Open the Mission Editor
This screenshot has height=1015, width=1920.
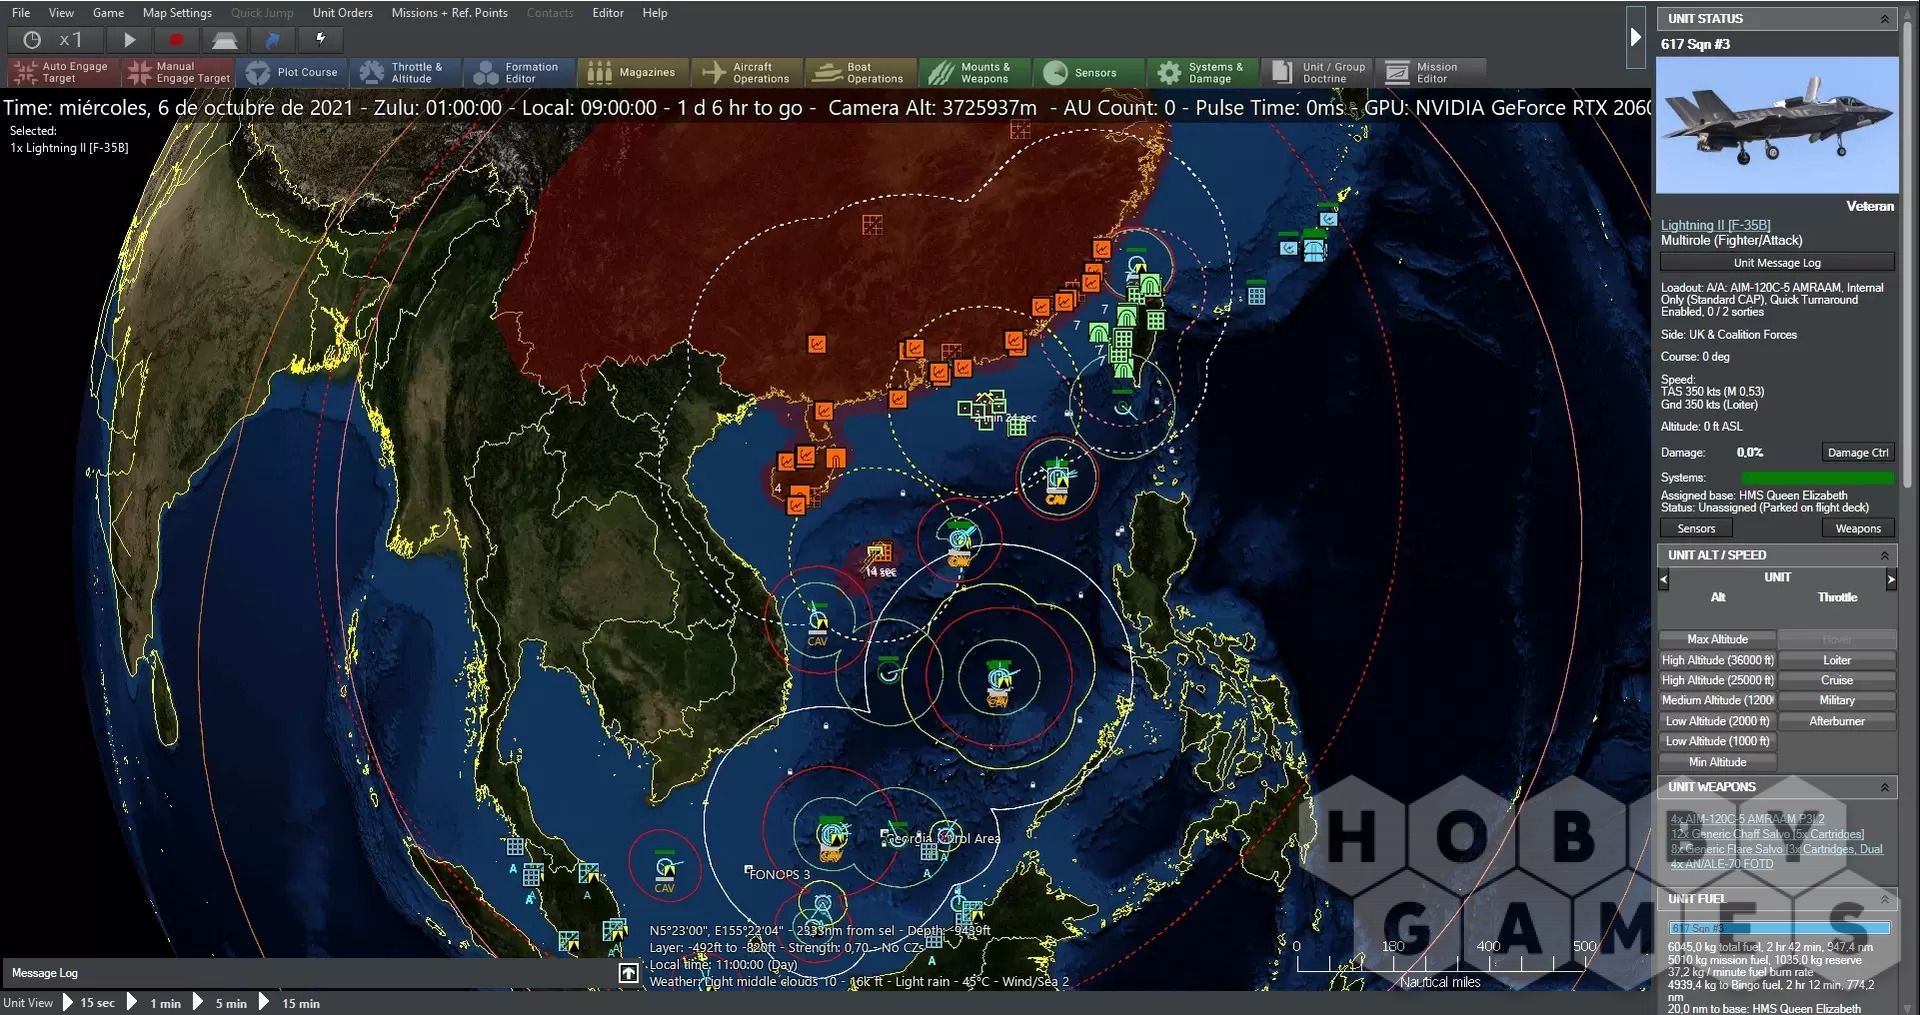coord(1432,72)
